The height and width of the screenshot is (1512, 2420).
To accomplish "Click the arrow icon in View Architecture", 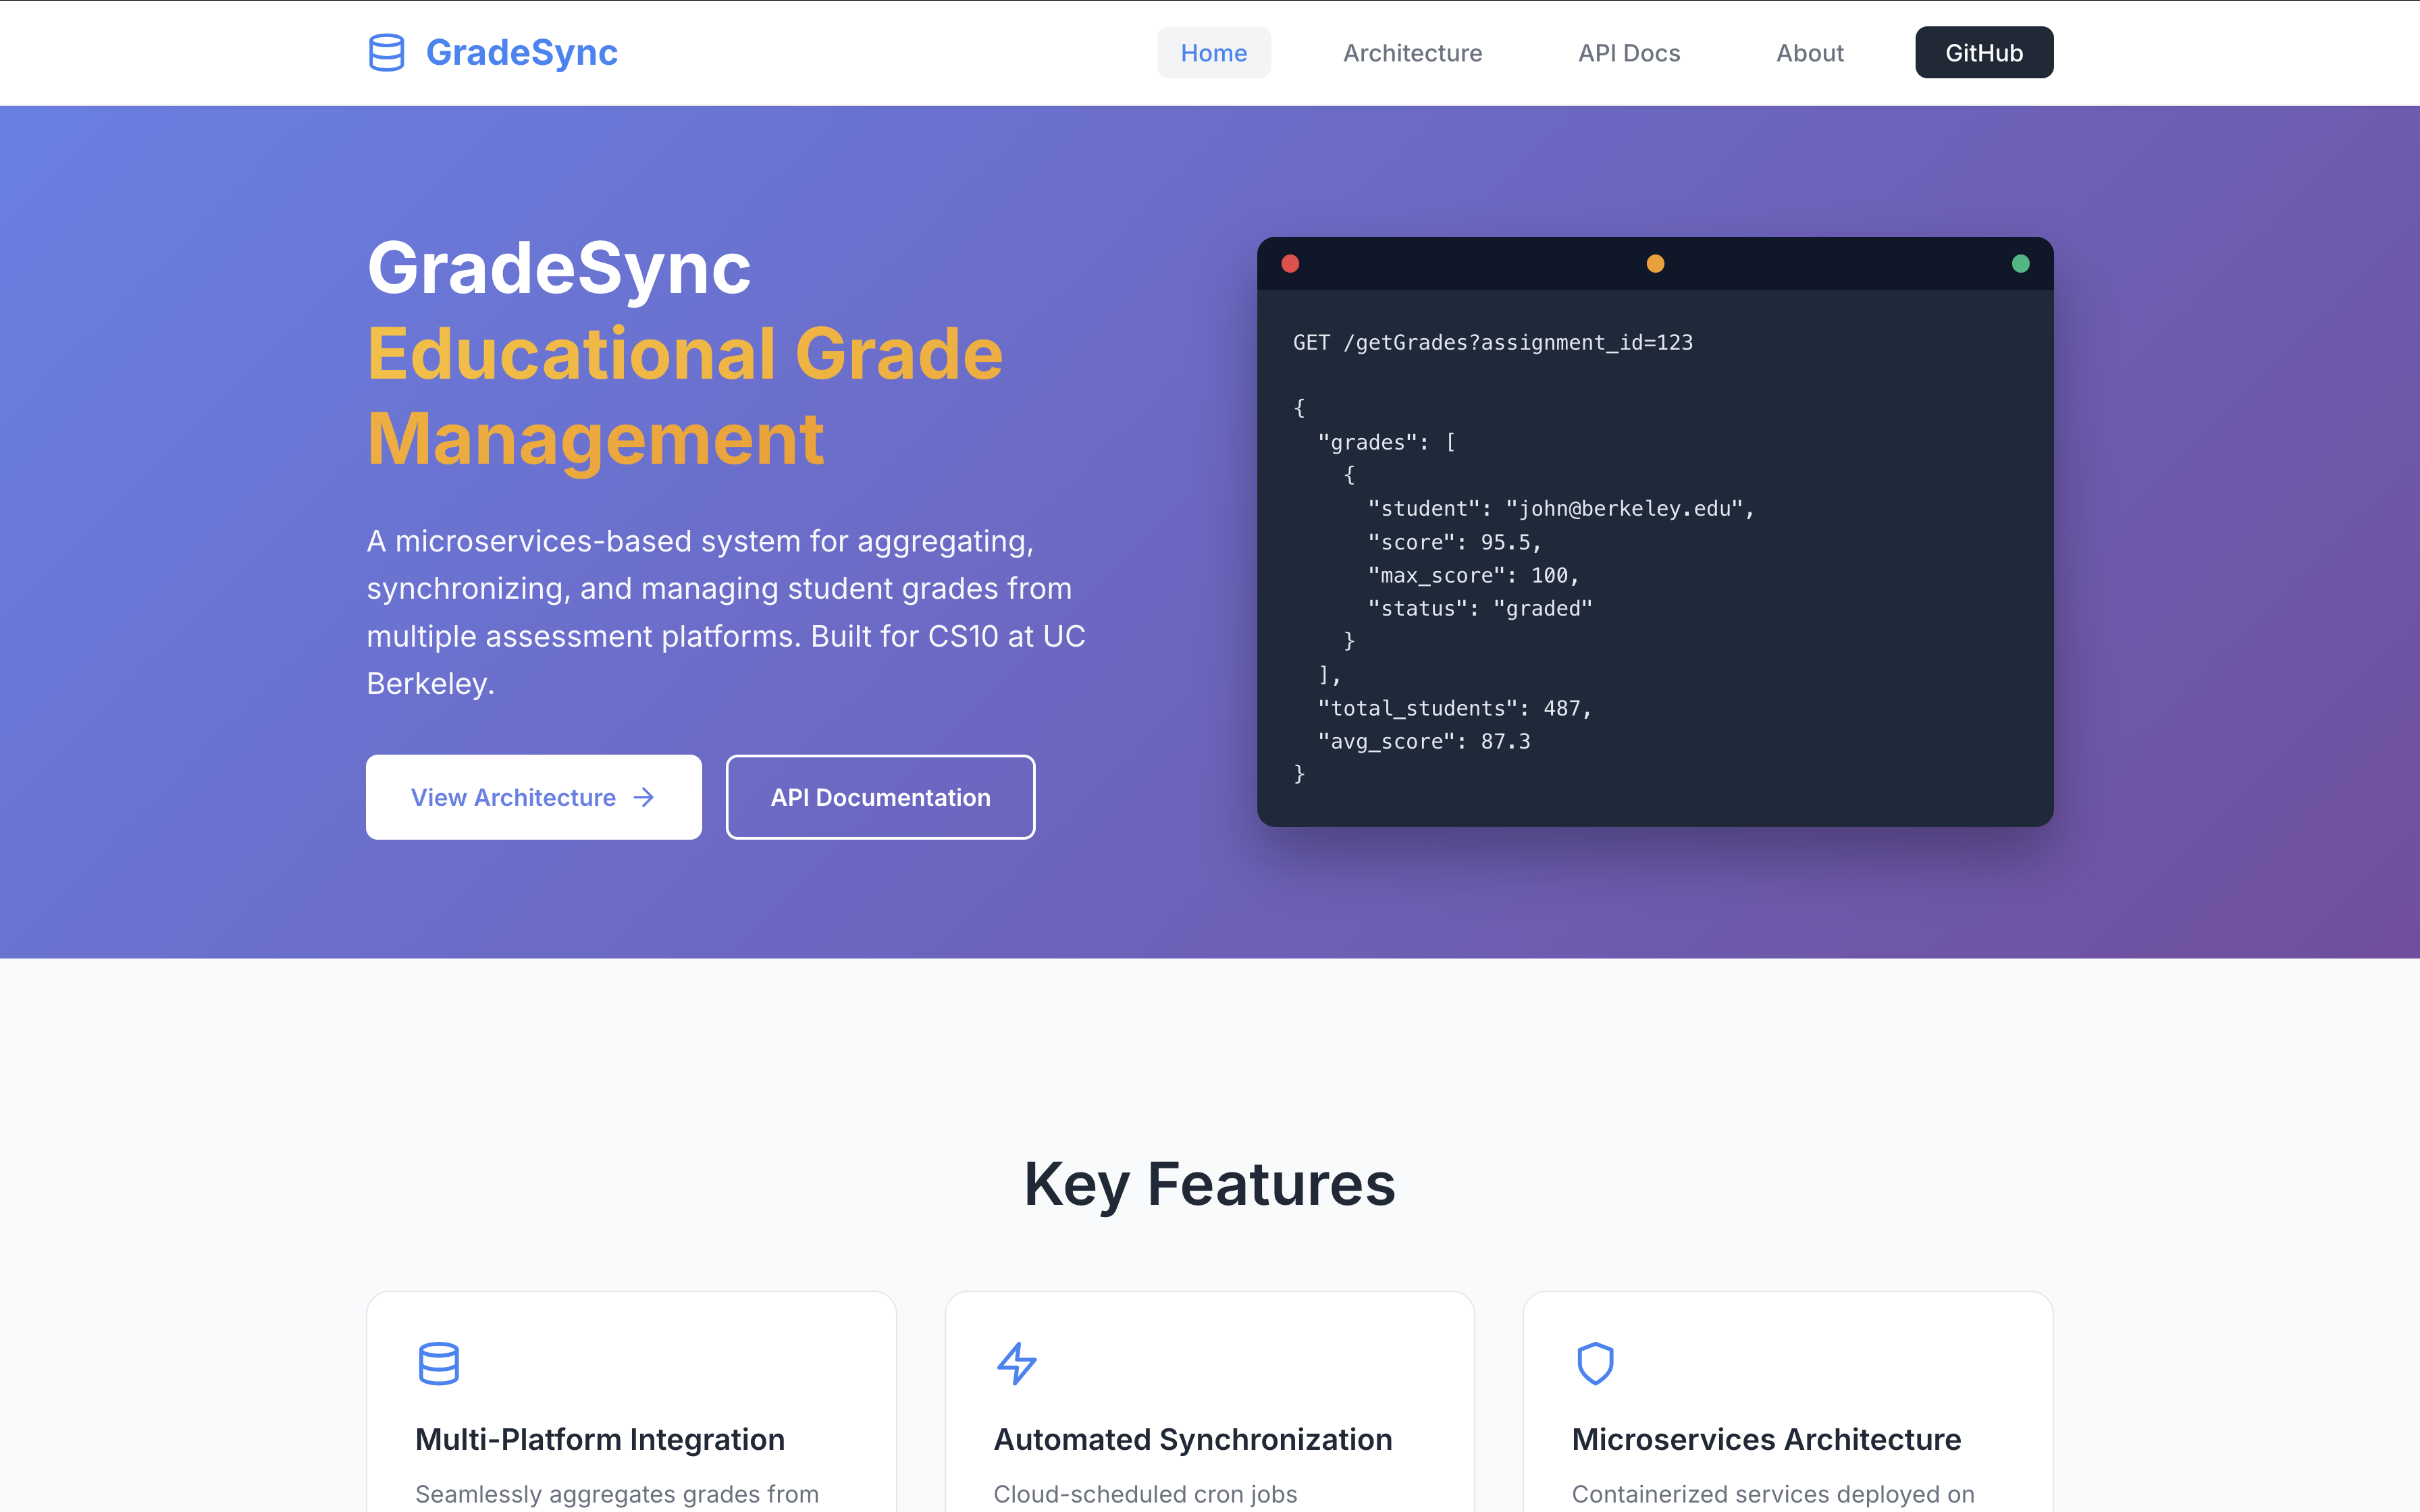I will point(644,797).
